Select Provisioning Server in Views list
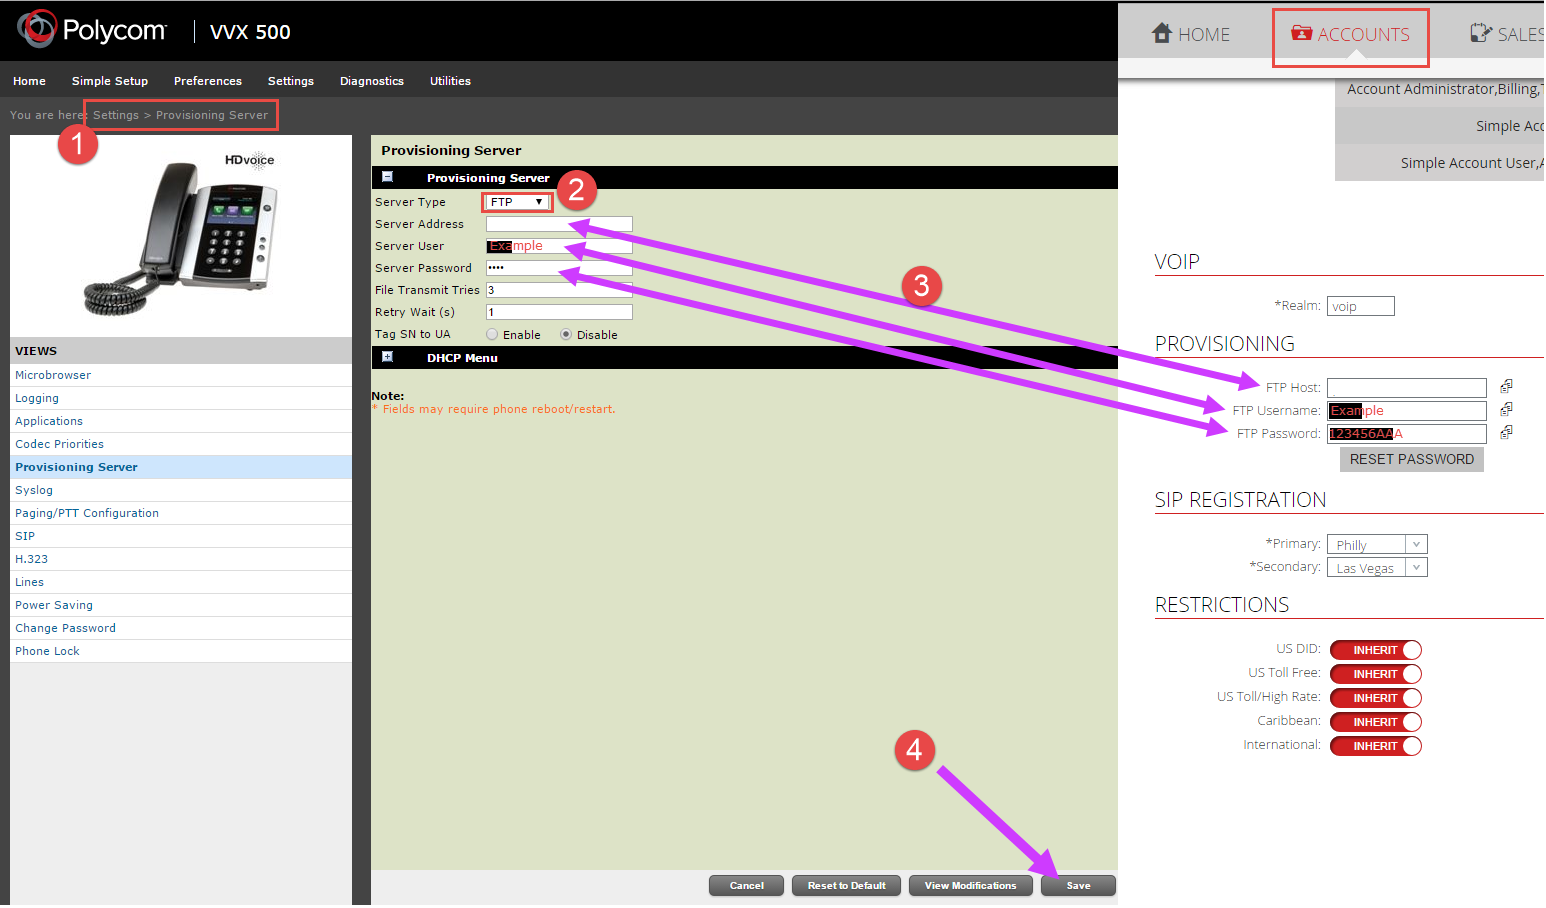Screen dimensions: 1546x908 click(x=181, y=467)
